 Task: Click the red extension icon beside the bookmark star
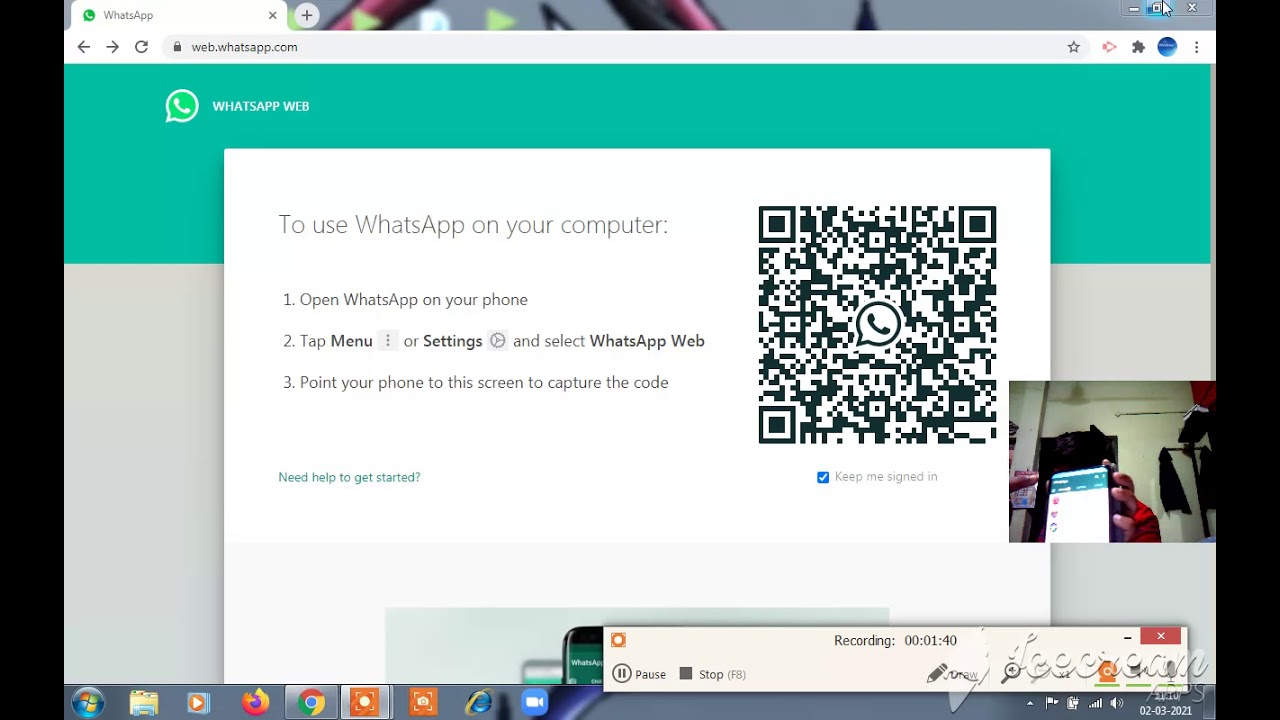(x=1109, y=47)
